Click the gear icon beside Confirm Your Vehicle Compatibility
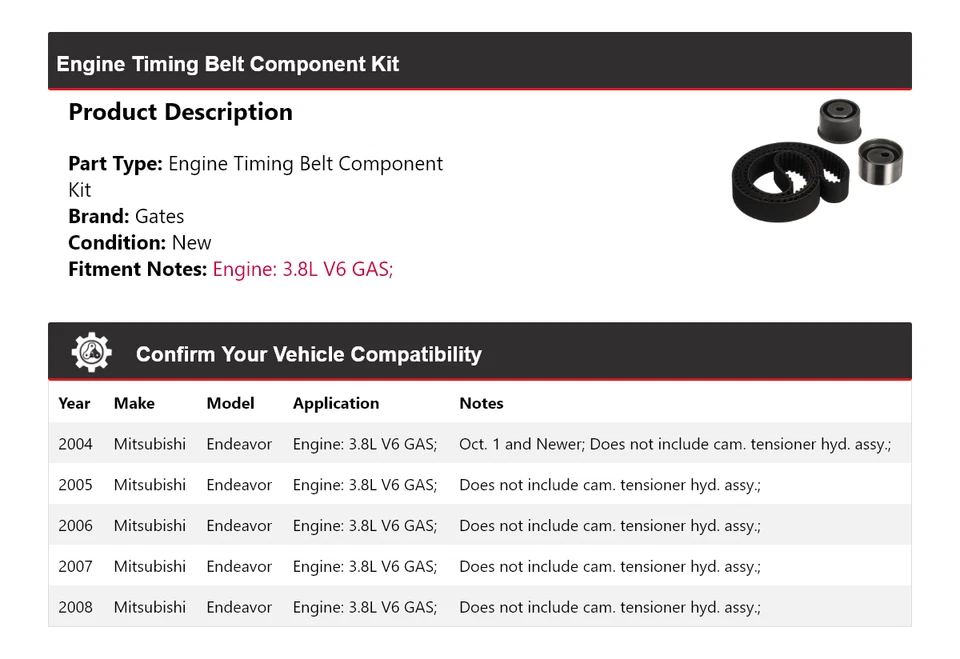Viewport: 960px width, 659px height. point(91,353)
